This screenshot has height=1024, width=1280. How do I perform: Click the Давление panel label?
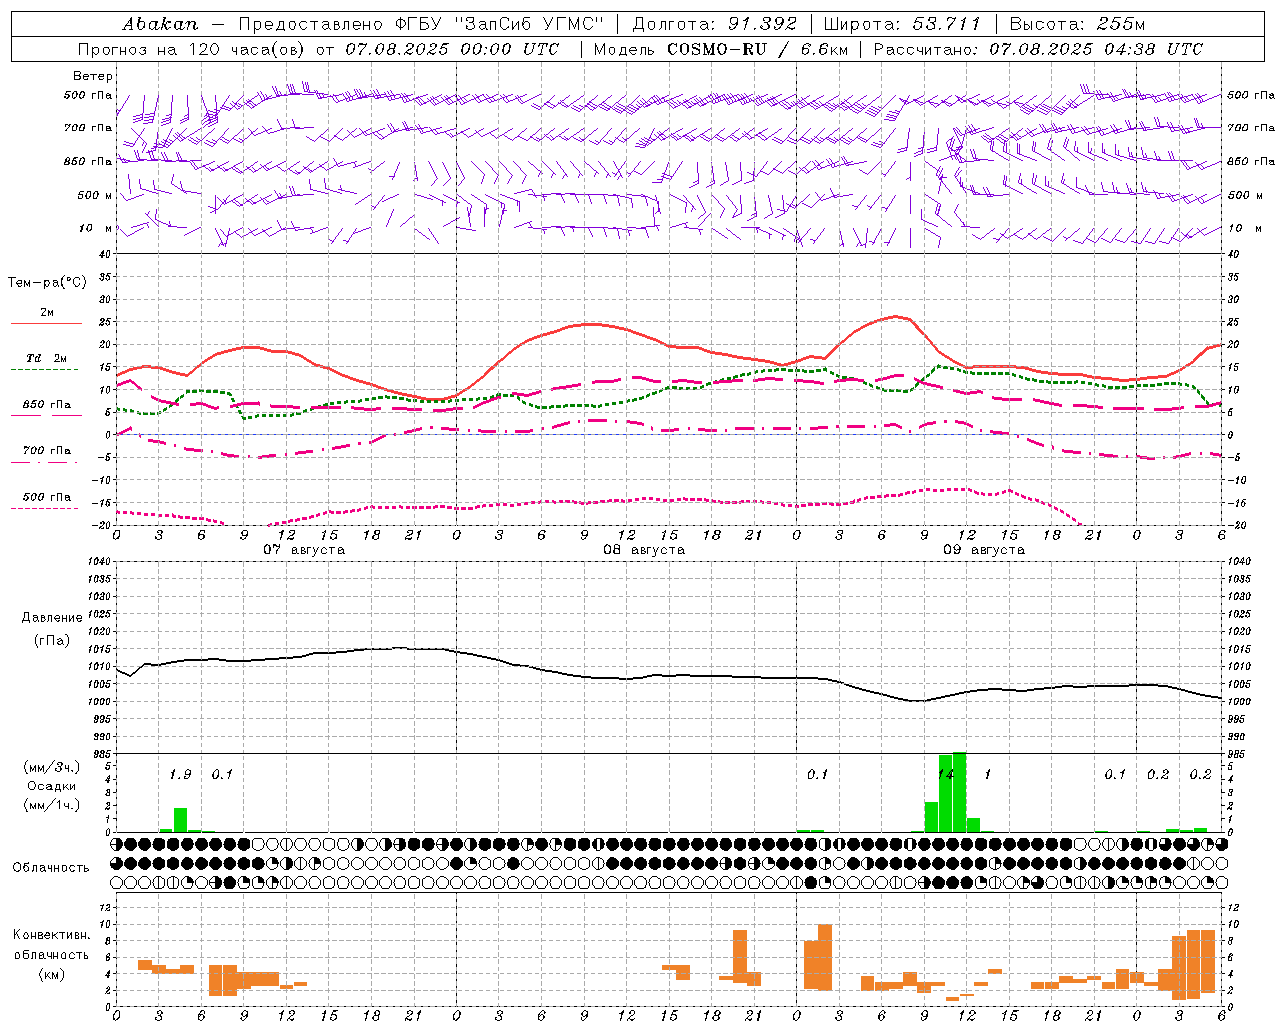click(x=52, y=618)
